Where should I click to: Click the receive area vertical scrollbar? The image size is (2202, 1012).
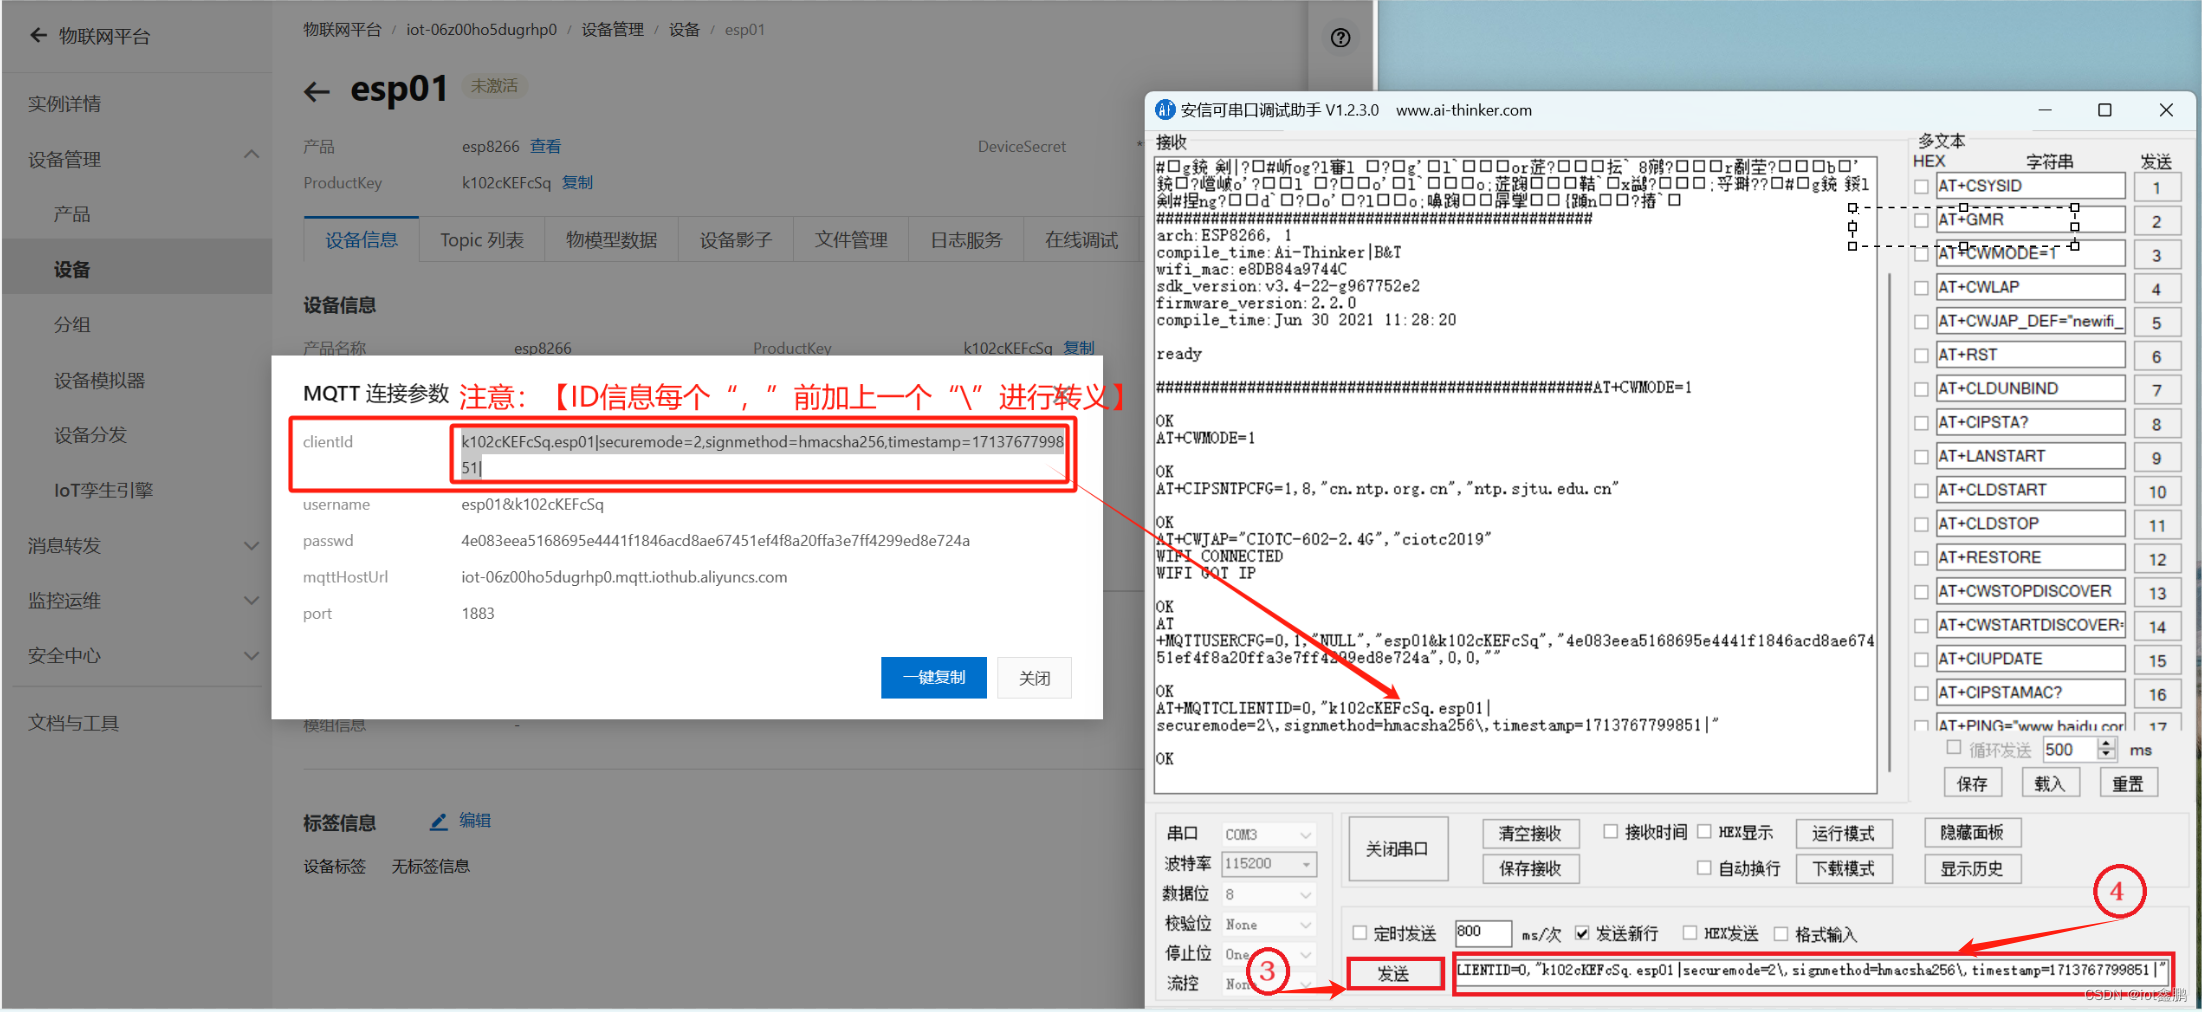1889,520
